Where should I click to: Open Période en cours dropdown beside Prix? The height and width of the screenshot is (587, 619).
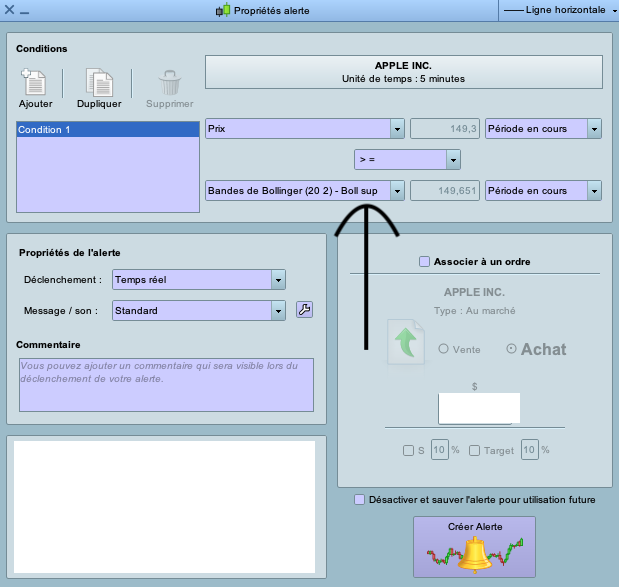click(543, 129)
